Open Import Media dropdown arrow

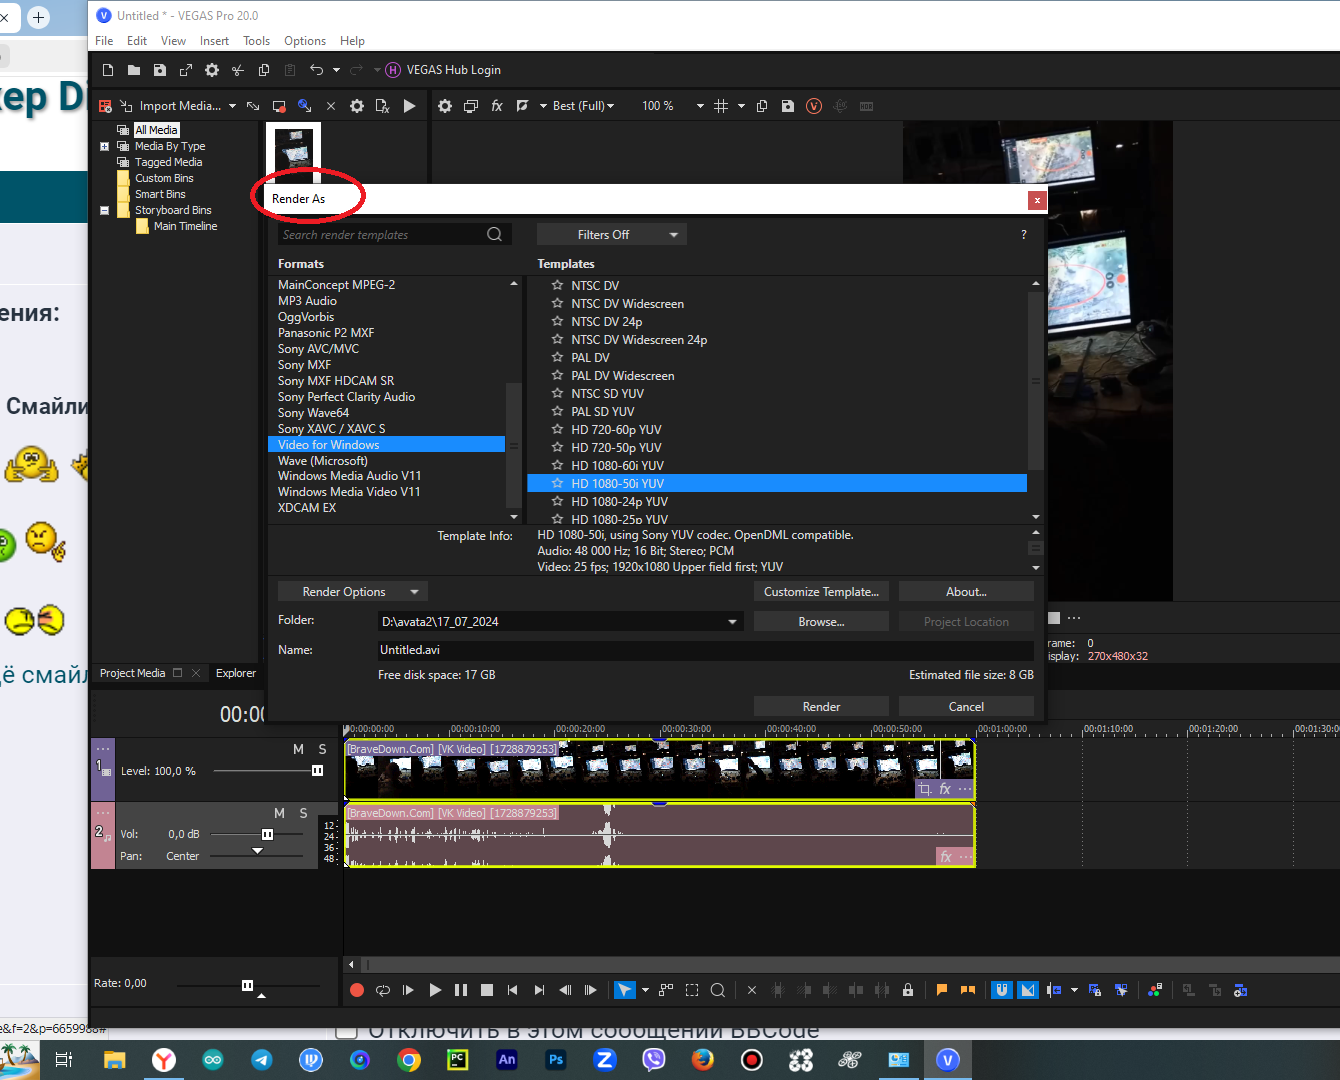tap(232, 106)
